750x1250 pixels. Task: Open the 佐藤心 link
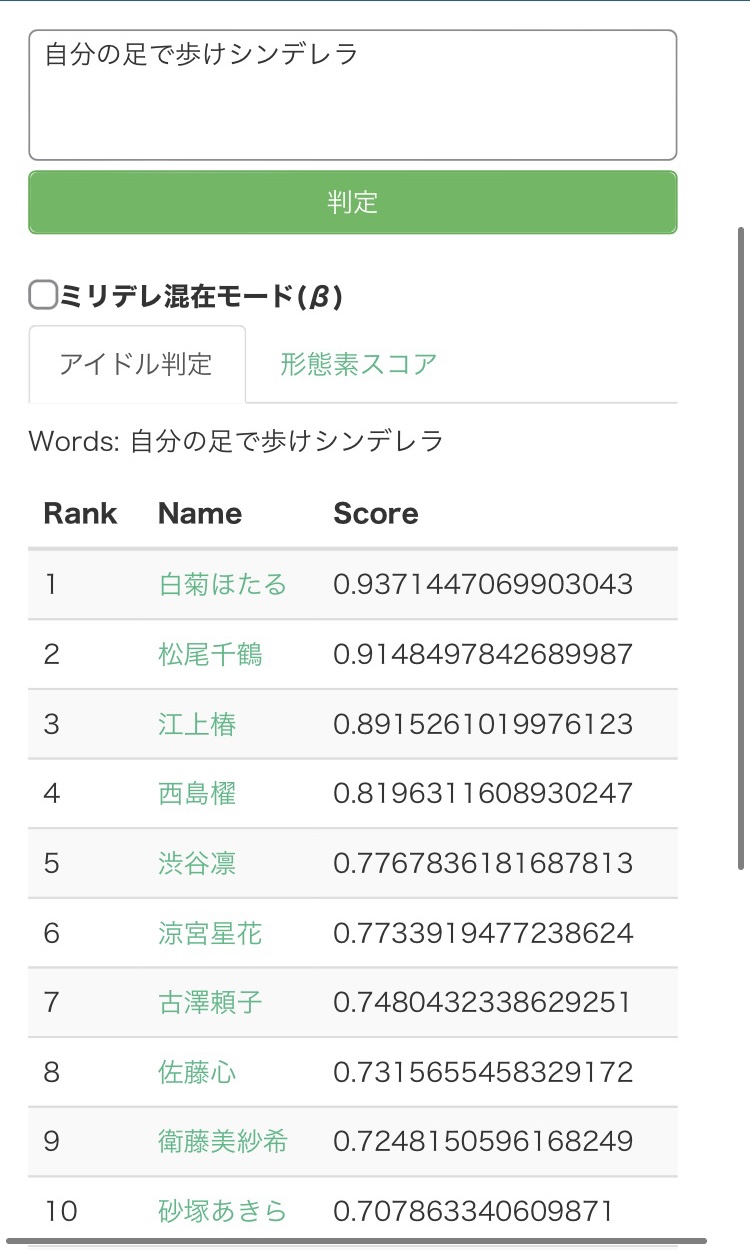[197, 1072]
